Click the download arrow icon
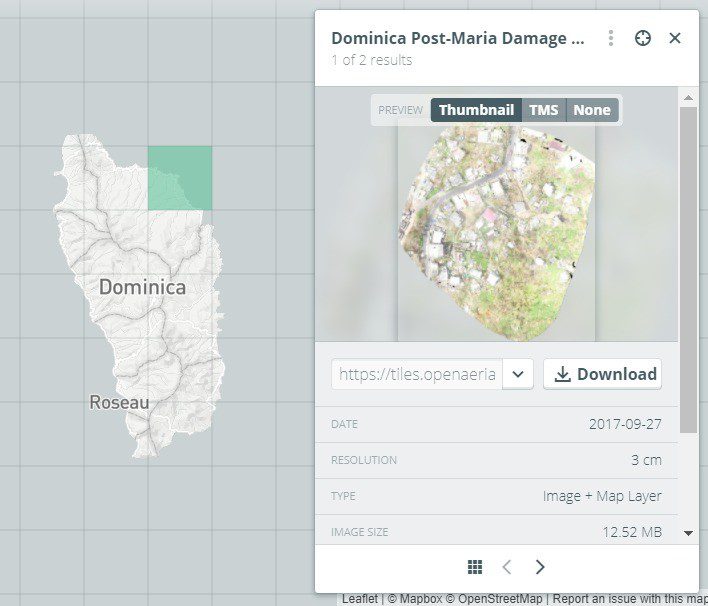The width and height of the screenshot is (708, 606). click(562, 374)
